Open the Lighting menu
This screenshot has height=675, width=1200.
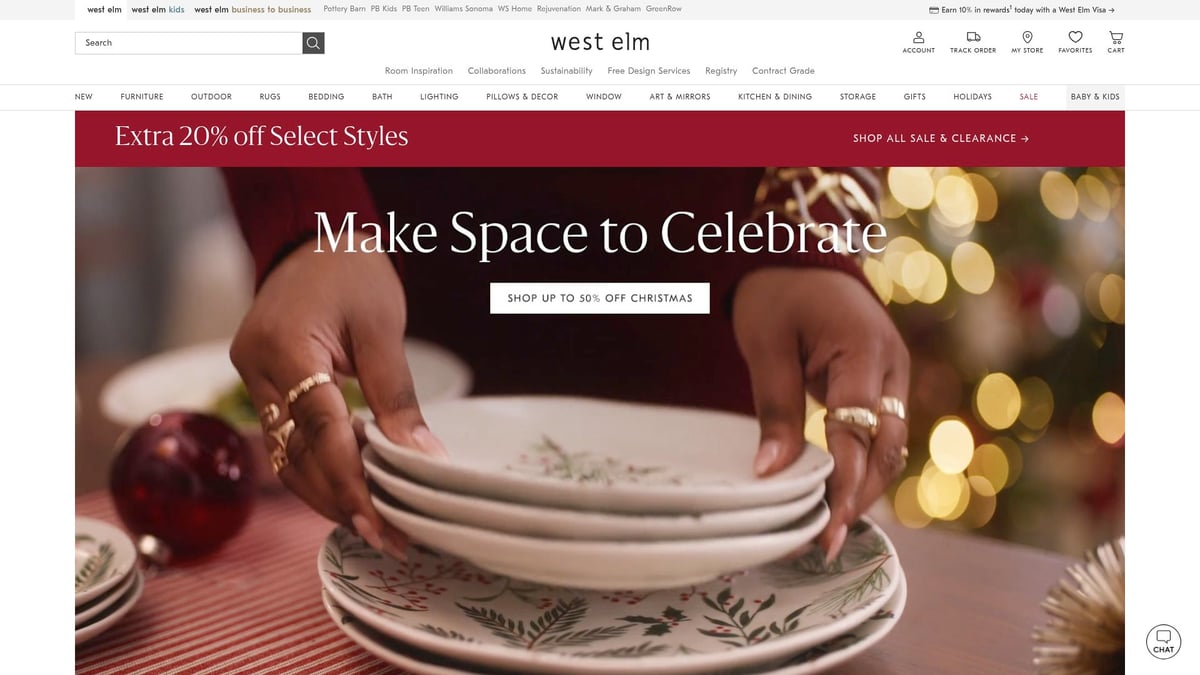(x=439, y=97)
